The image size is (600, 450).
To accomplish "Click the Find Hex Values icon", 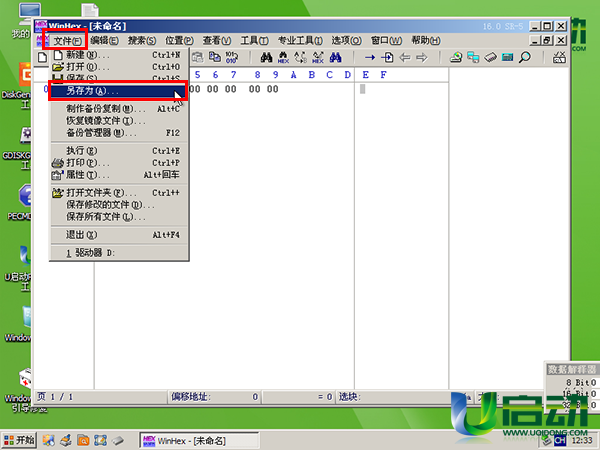I will (283, 58).
